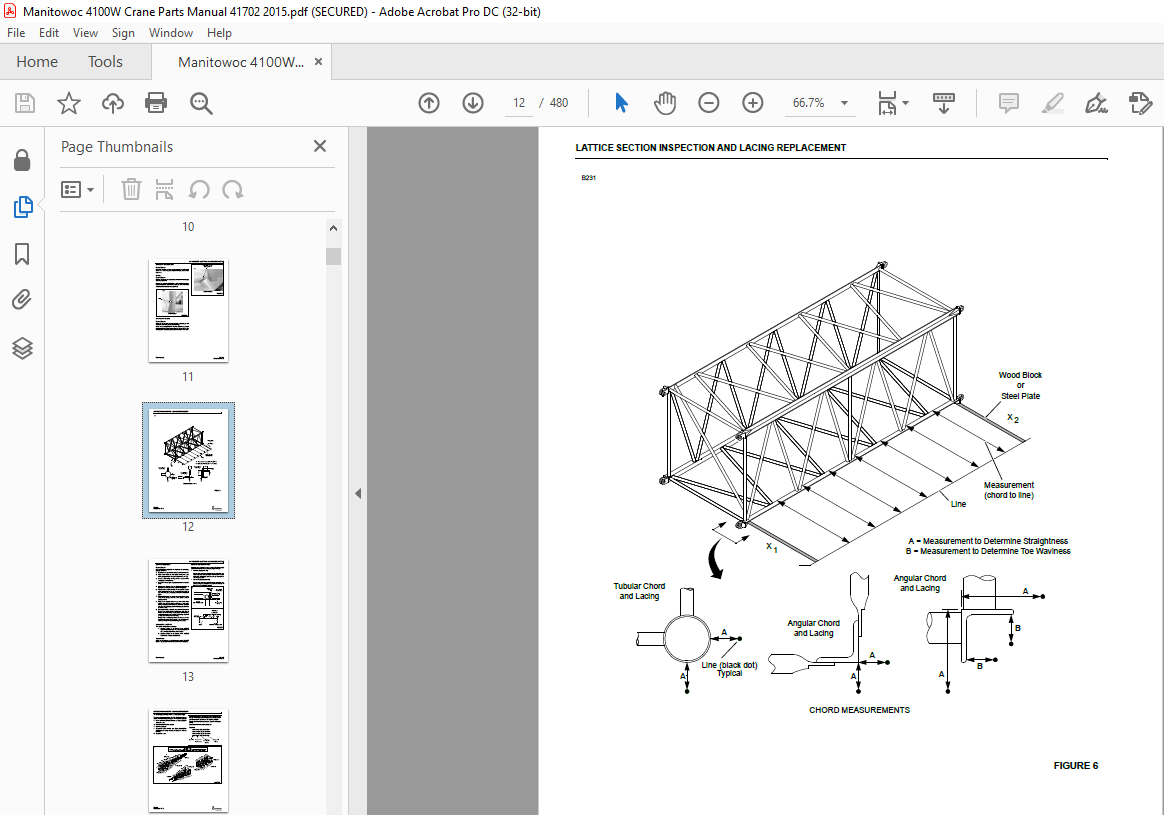Select page 13 thumbnail
Viewport: 1164px width, 815px height.
(189, 610)
